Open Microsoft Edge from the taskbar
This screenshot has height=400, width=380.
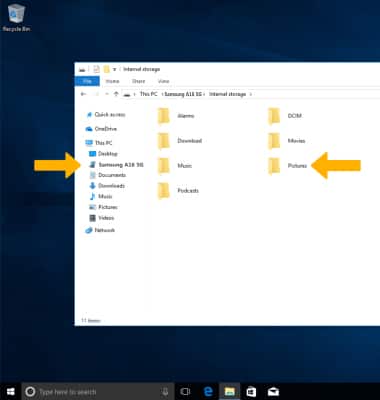(x=208, y=392)
